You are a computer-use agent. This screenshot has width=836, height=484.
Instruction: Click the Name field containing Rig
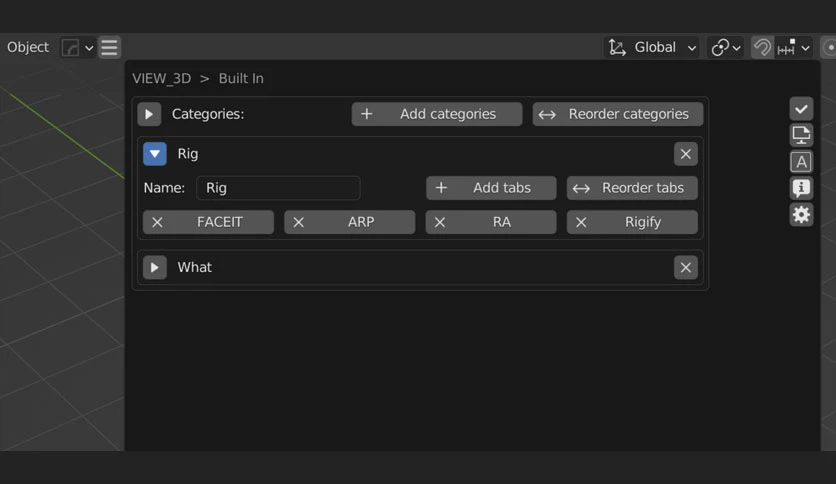click(x=278, y=188)
